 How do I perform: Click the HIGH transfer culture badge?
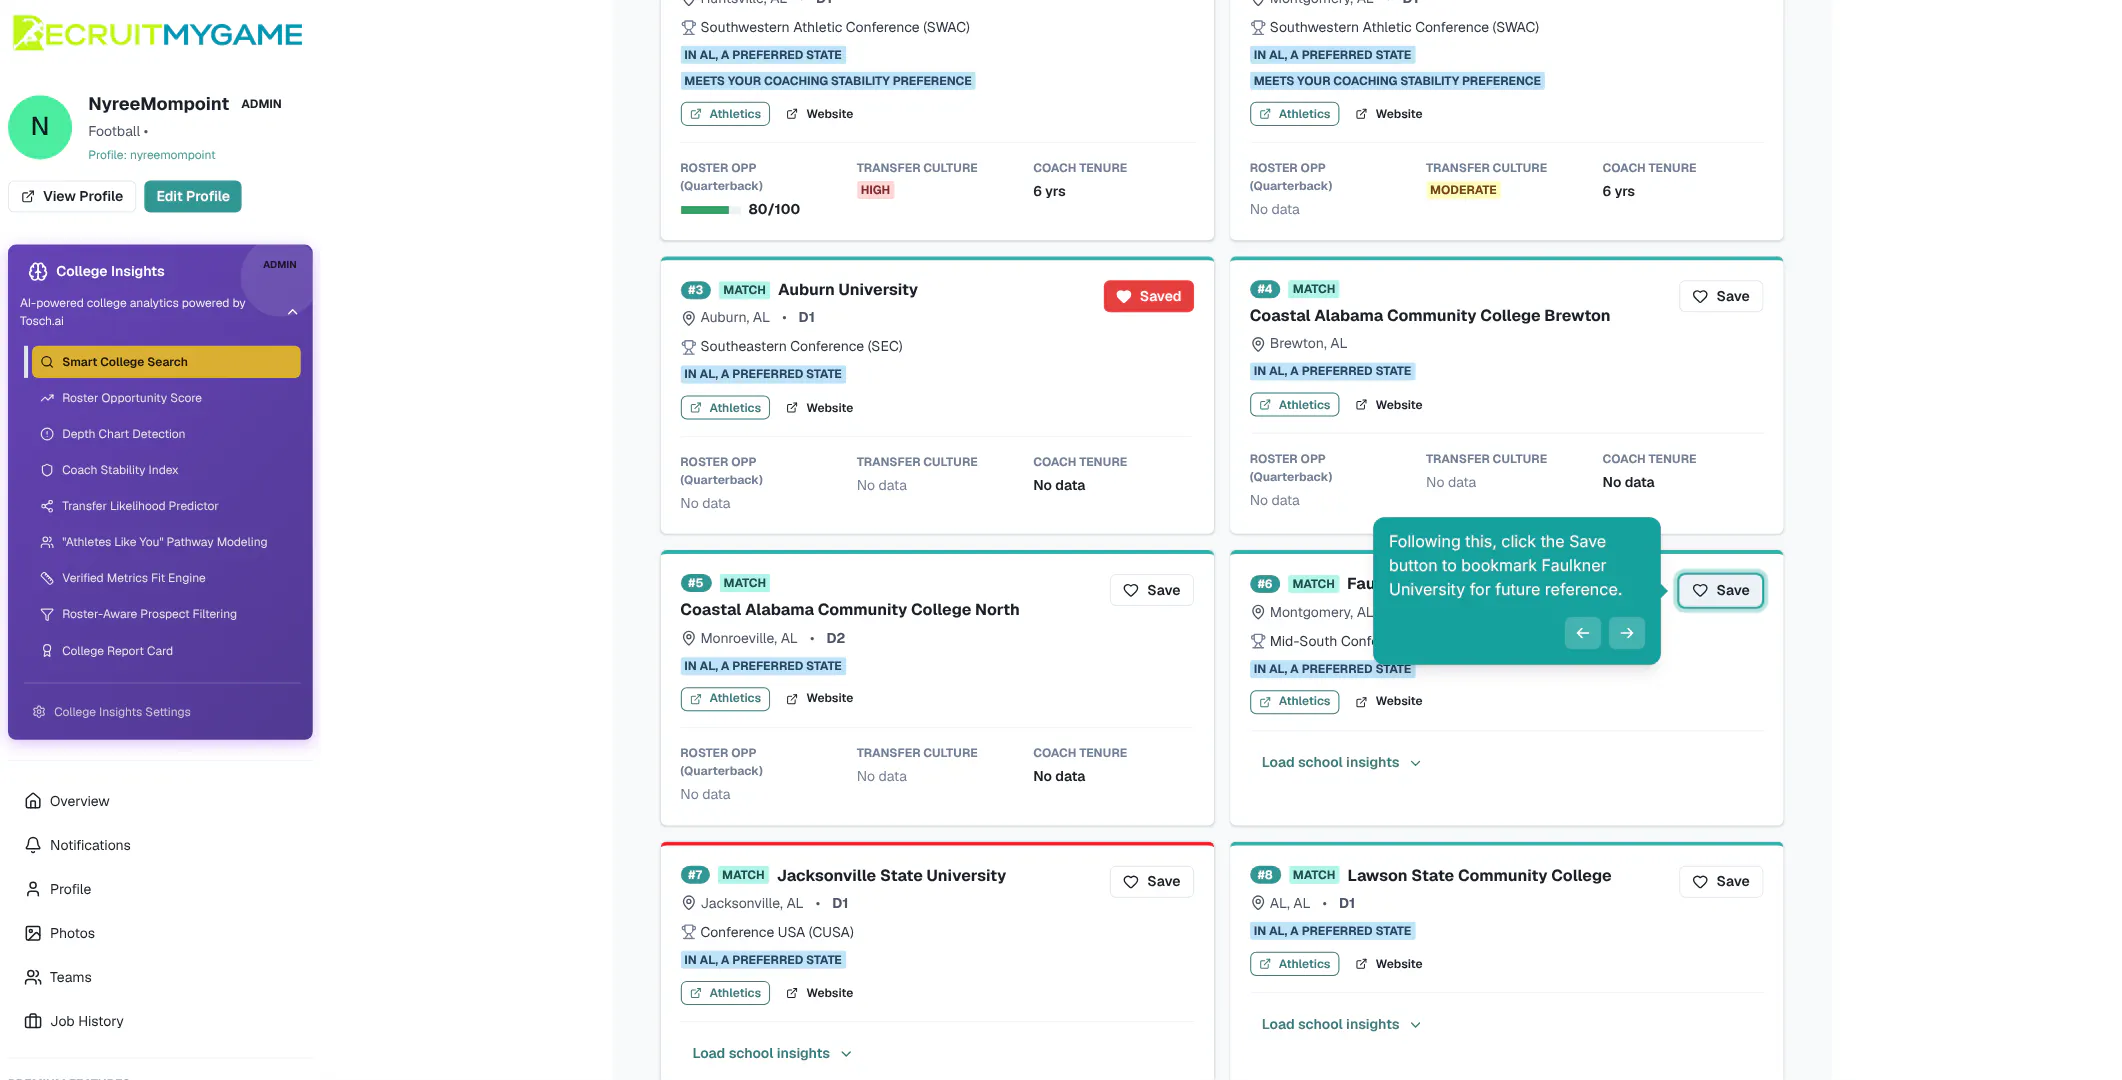click(875, 190)
